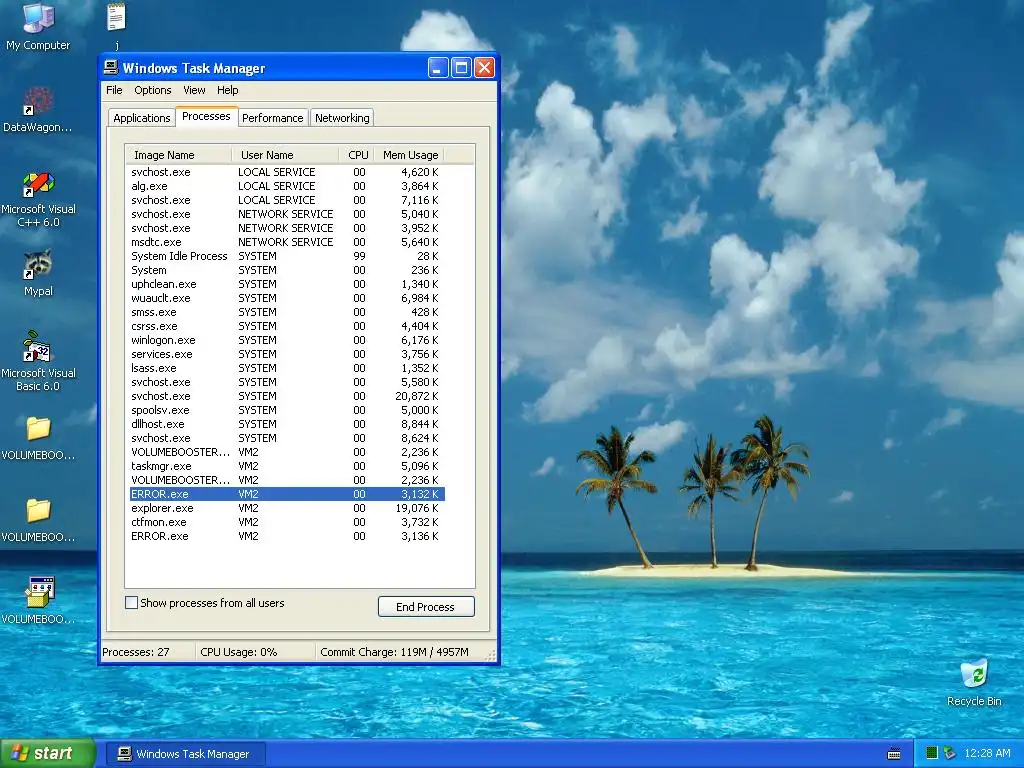
Task: Select the Processes tab
Action: pos(206,116)
